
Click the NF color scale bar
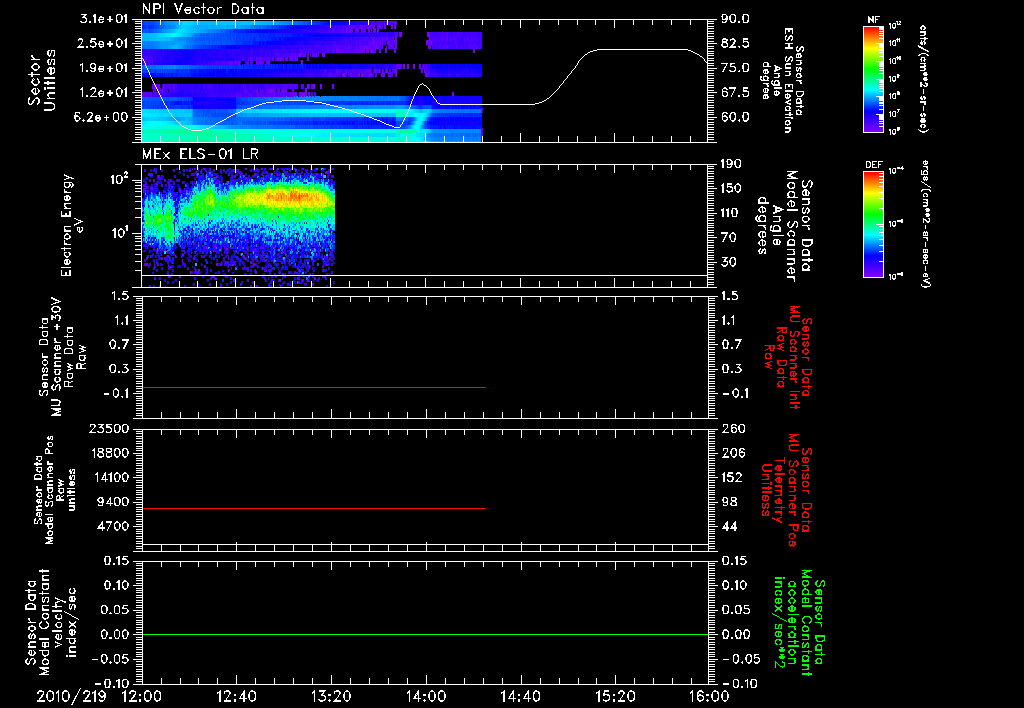pos(873,79)
